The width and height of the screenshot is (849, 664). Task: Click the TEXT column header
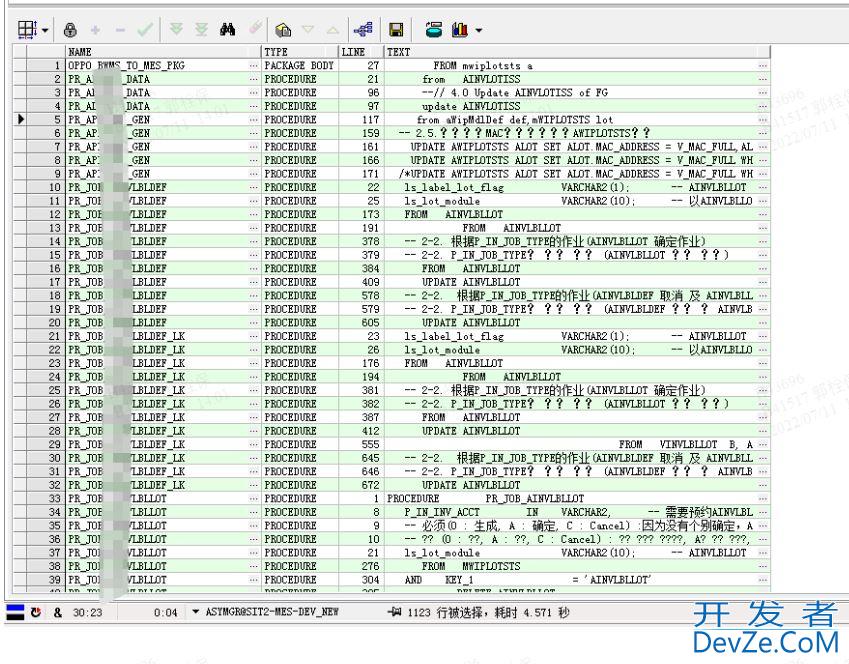(577, 52)
